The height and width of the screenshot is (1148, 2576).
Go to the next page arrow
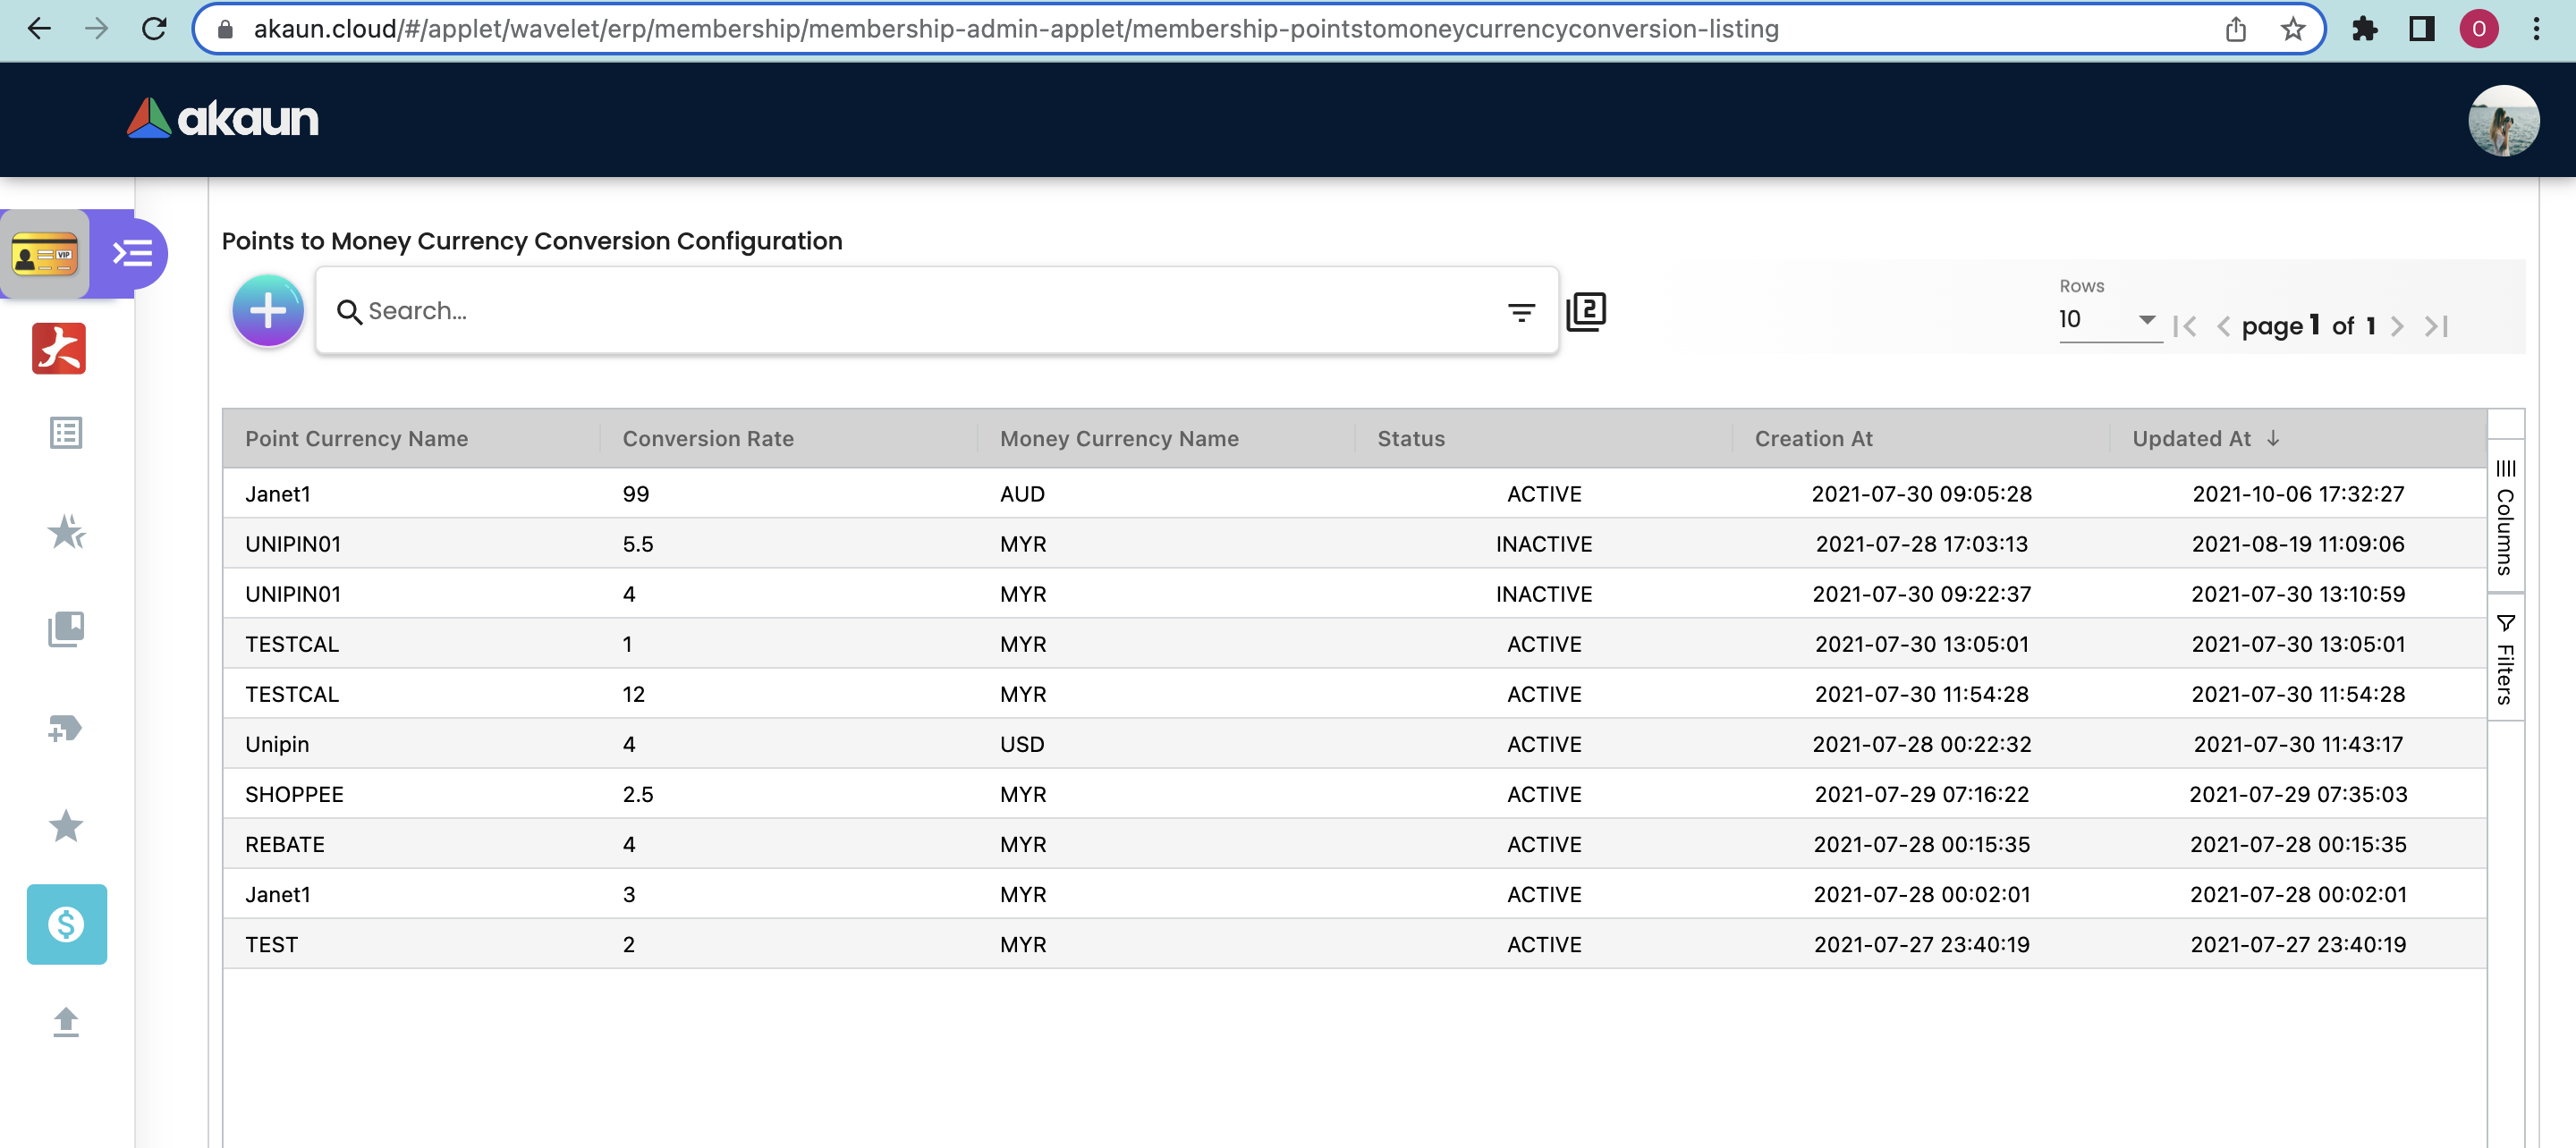[x=2397, y=326]
